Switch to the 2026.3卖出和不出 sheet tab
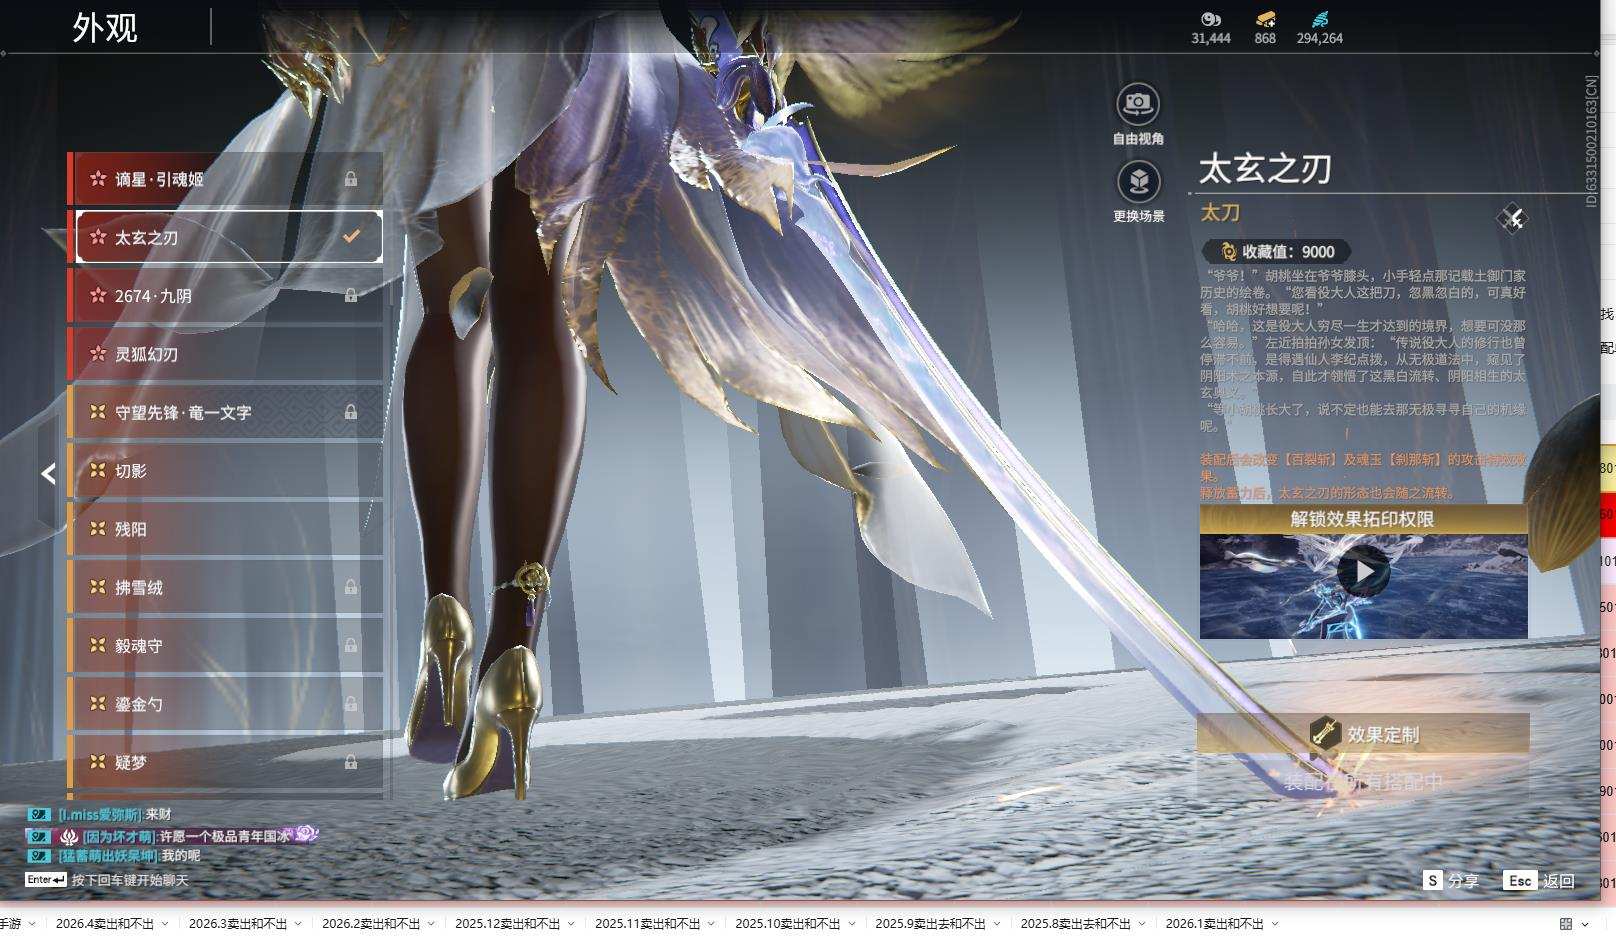This screenshot has width=1616, height=939. (x=238, y=924)
